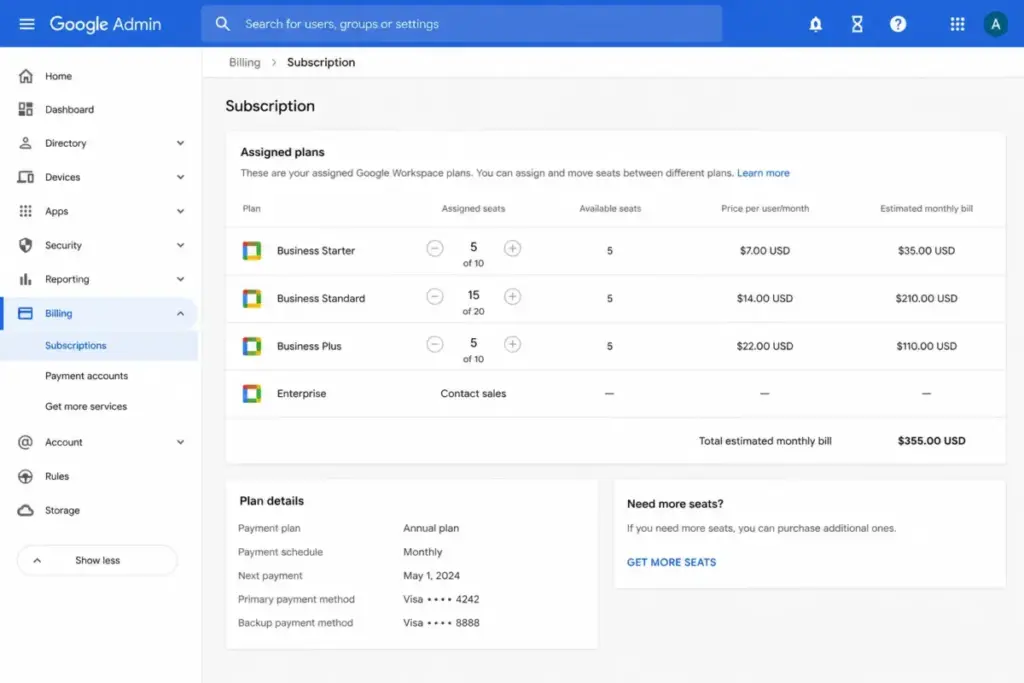This screenshot has width=1024, height=683.
Task: Click the Rules icon in sidebar
Action: pos(25,476)
